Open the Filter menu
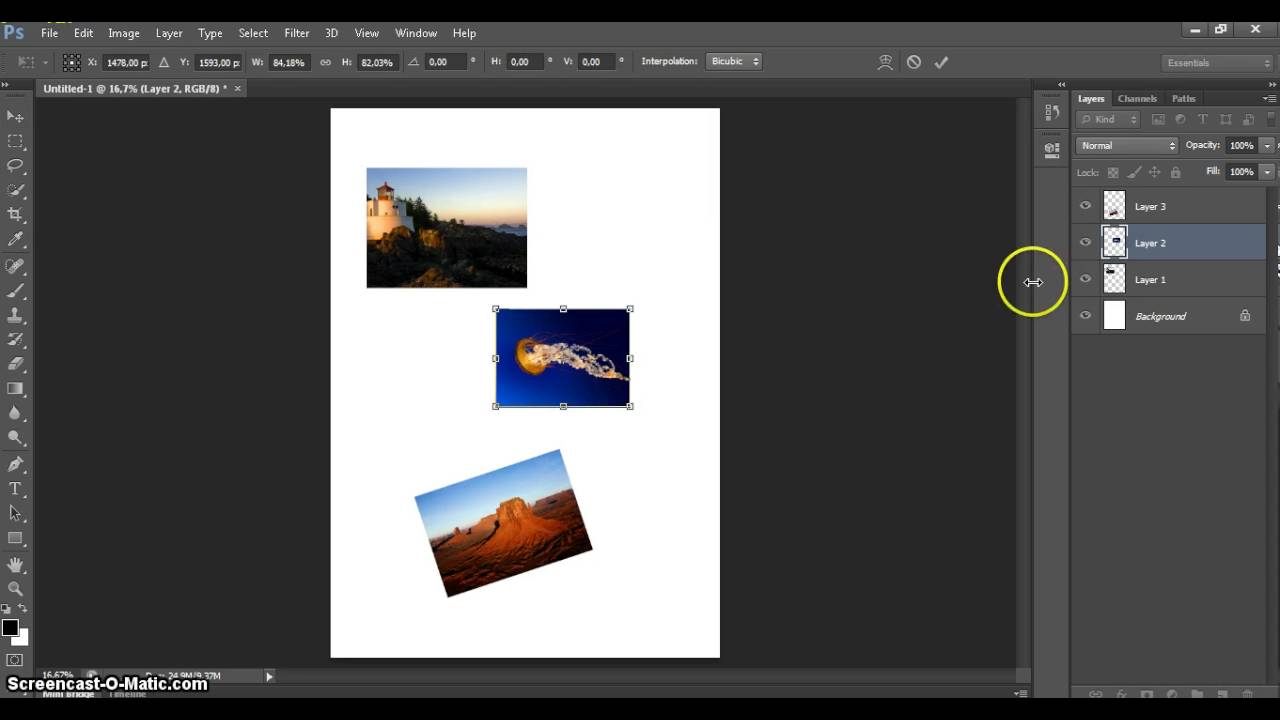 coord(297,33)
